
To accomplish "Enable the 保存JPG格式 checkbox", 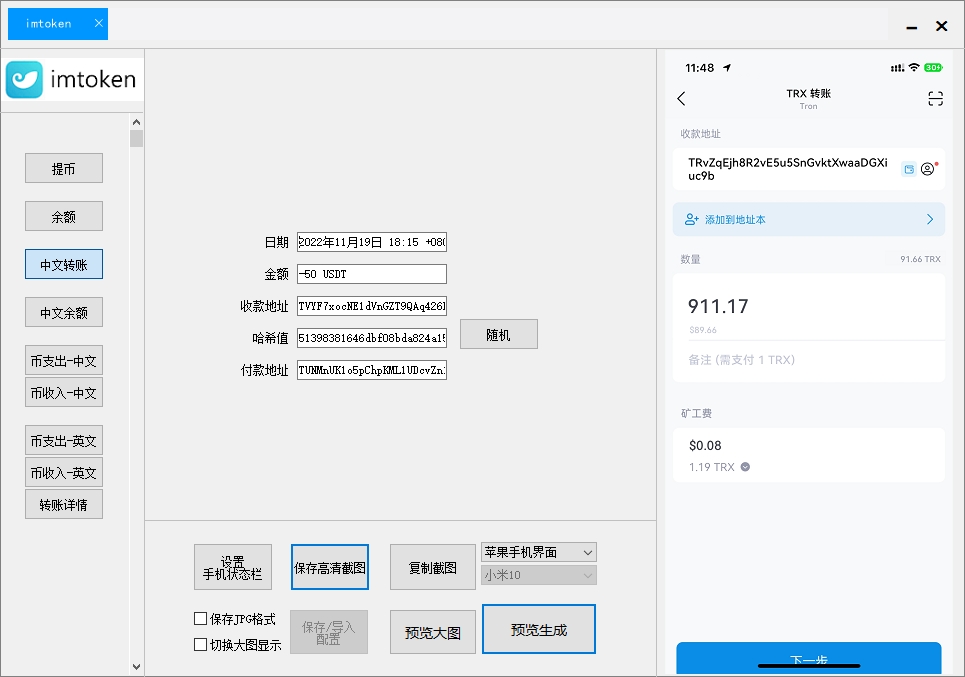I will click(x=200, y=618).
